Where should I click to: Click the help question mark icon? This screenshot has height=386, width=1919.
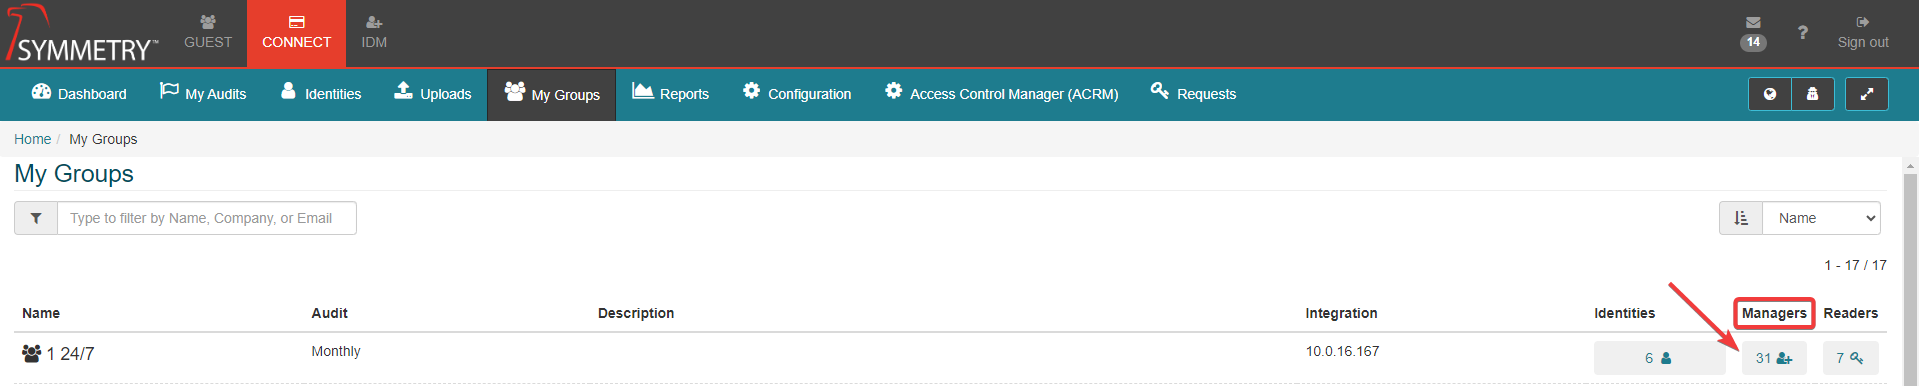pos(1802,33)
